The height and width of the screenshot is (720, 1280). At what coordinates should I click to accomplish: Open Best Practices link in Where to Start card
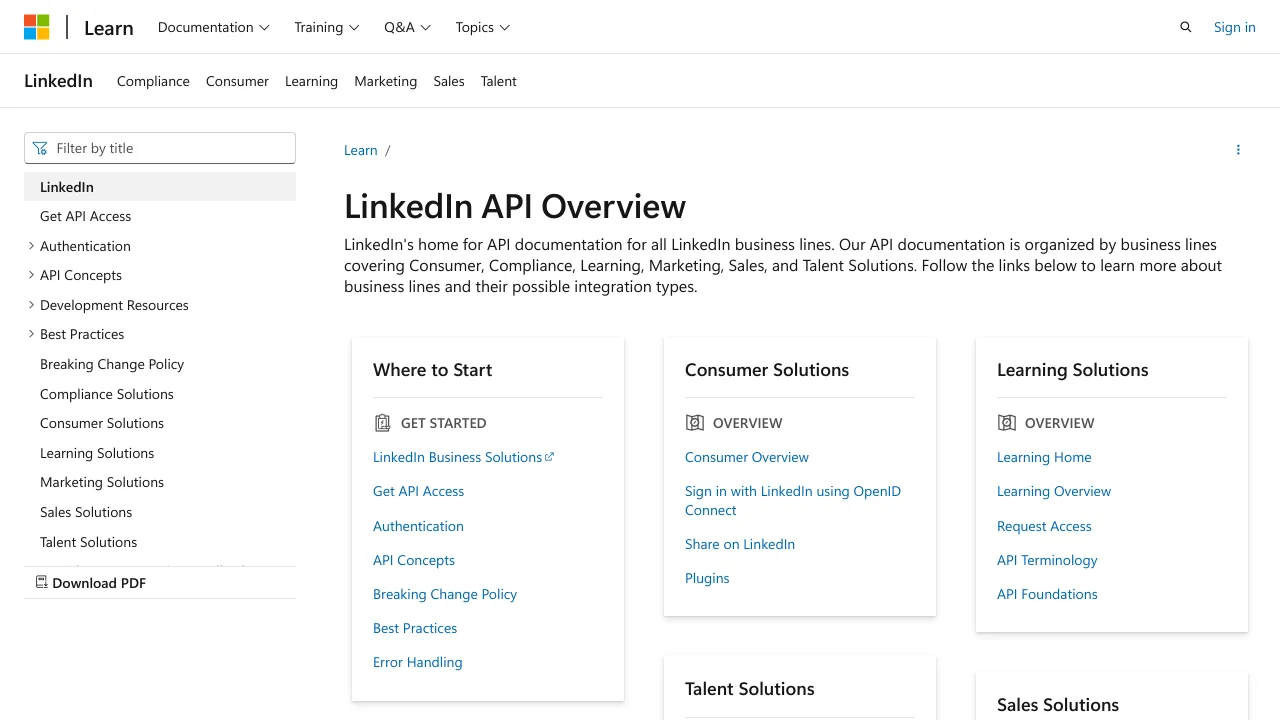[415, 628]
